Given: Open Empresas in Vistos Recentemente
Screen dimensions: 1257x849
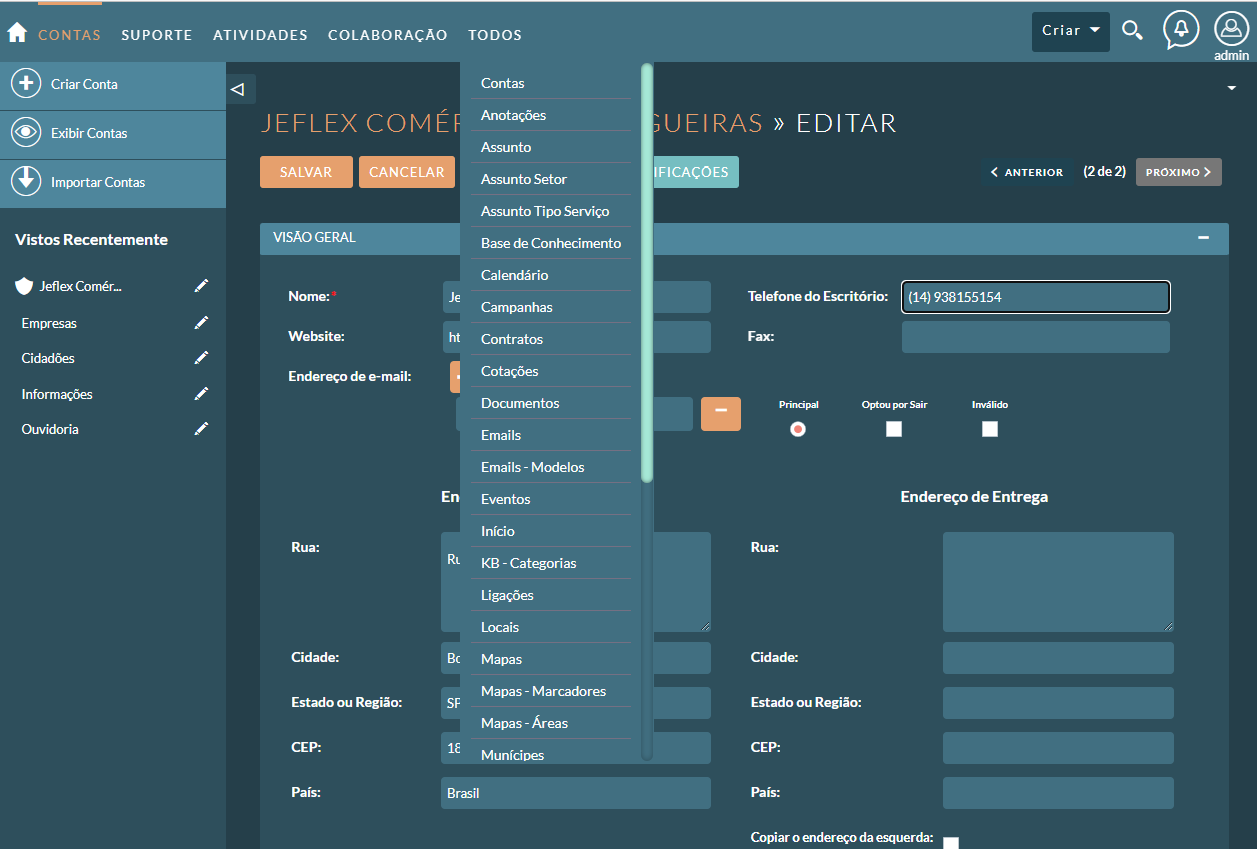Looking at the screenshot, I should pos(49,323).
